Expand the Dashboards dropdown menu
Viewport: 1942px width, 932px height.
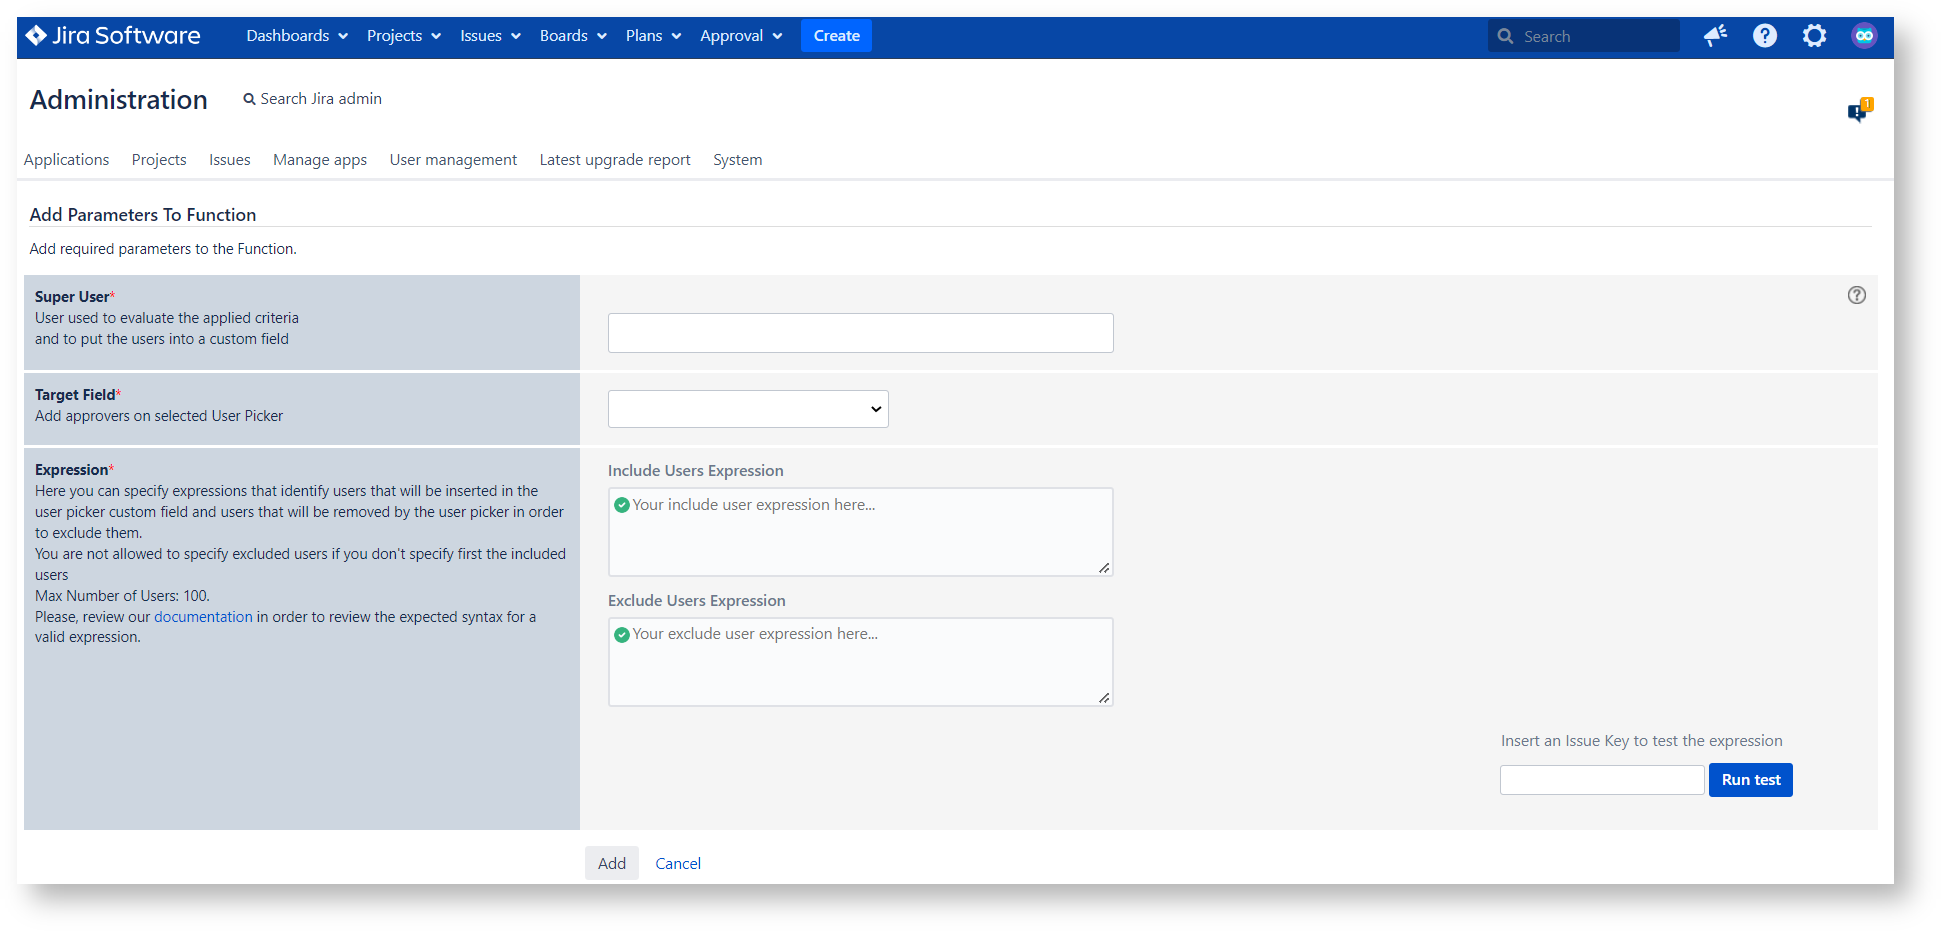coord(297,36)
